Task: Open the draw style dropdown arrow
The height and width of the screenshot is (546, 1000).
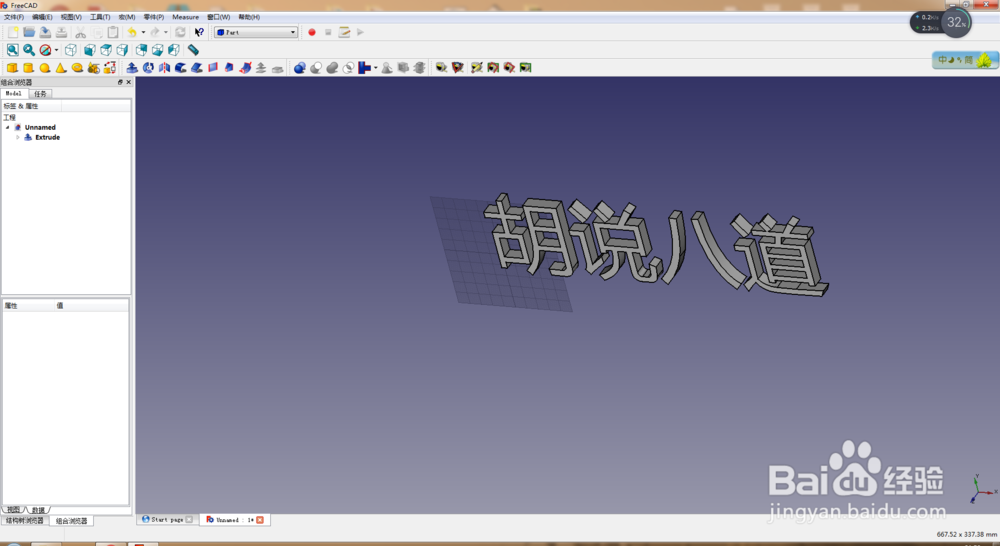Action: point(56,50)
